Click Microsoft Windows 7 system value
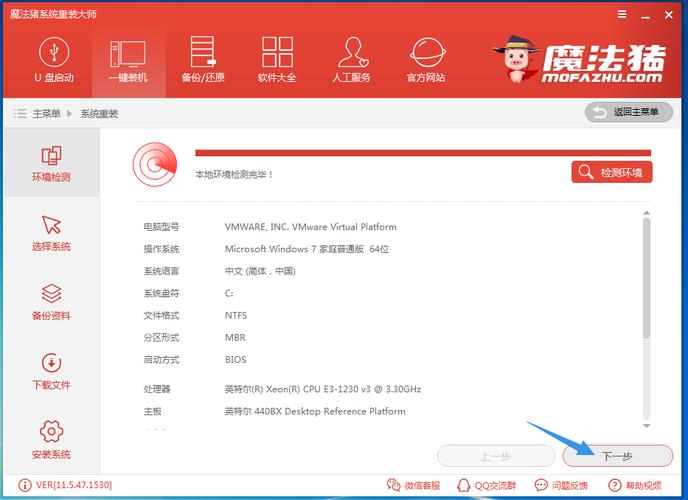 tap(307, 249)
